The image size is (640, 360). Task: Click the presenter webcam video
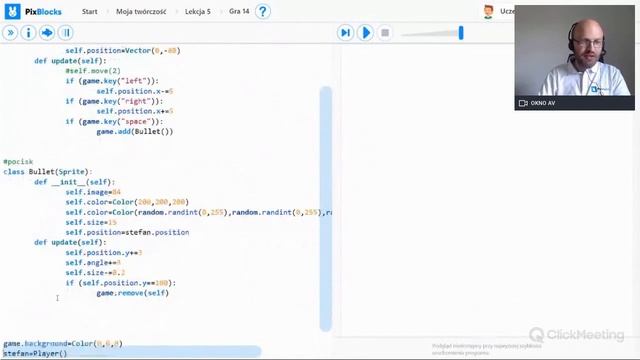point(575,51)
